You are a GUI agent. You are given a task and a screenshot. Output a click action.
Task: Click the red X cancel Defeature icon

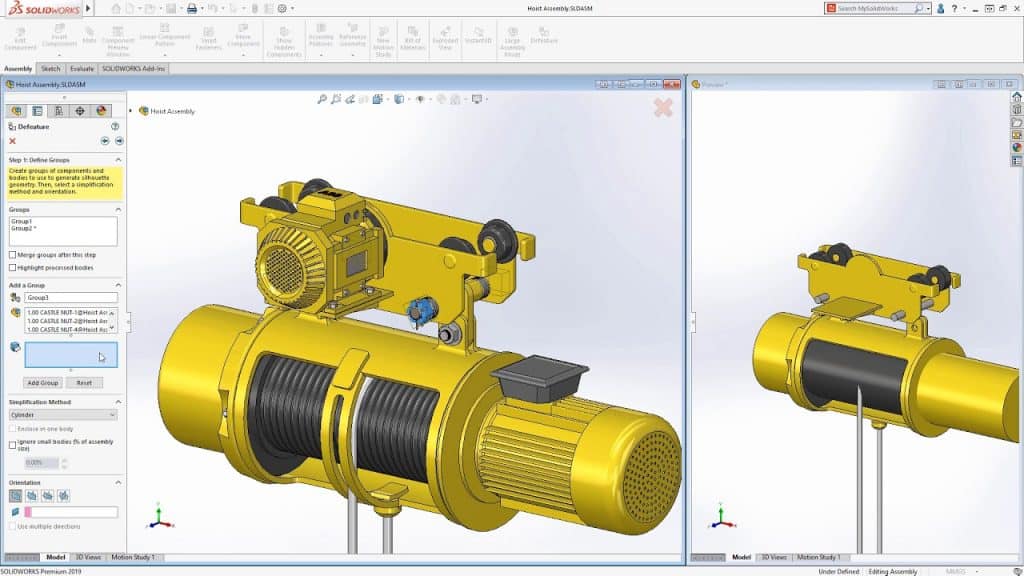pyautogui.click(x=13, y=141)
